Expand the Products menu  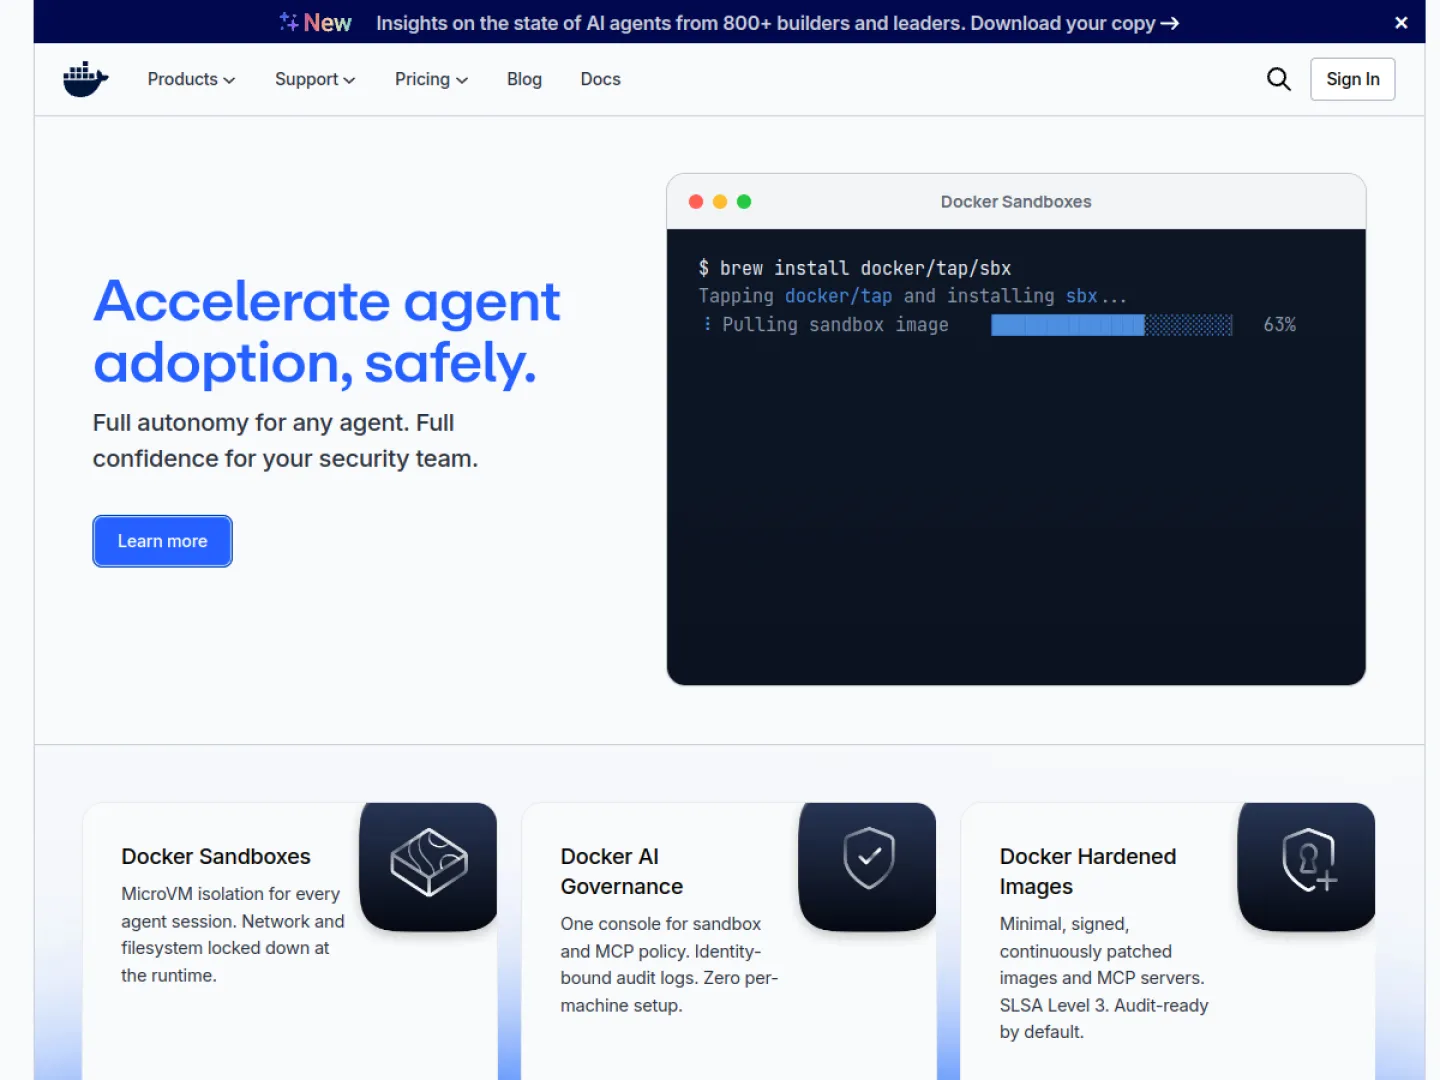(191, 79)
